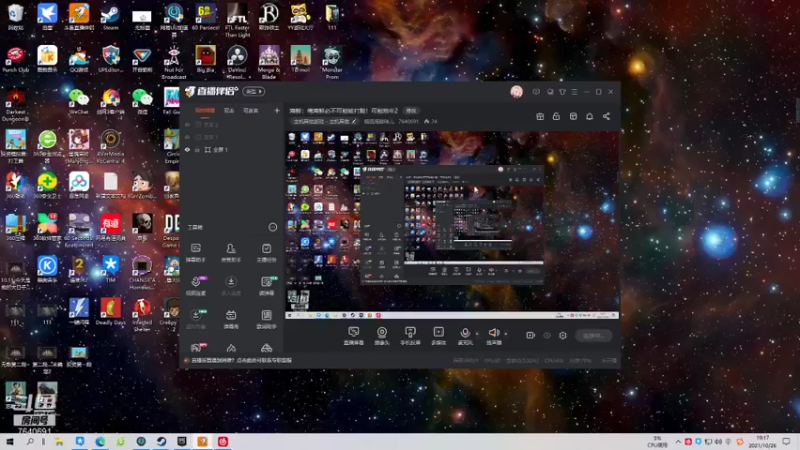Expand the microphone options arrow
This screenshot has height=450, width=800.
(477, 334)
